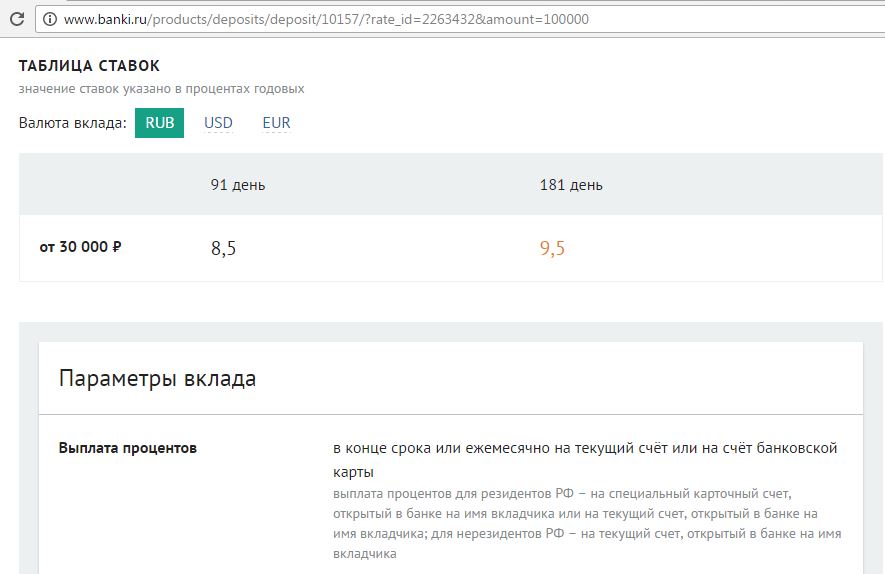The height and width of the screenshot is (574, 885).
Task: Focus the banki.ru address bar URL
Action: pyautogui.click(x=326, y=19)
